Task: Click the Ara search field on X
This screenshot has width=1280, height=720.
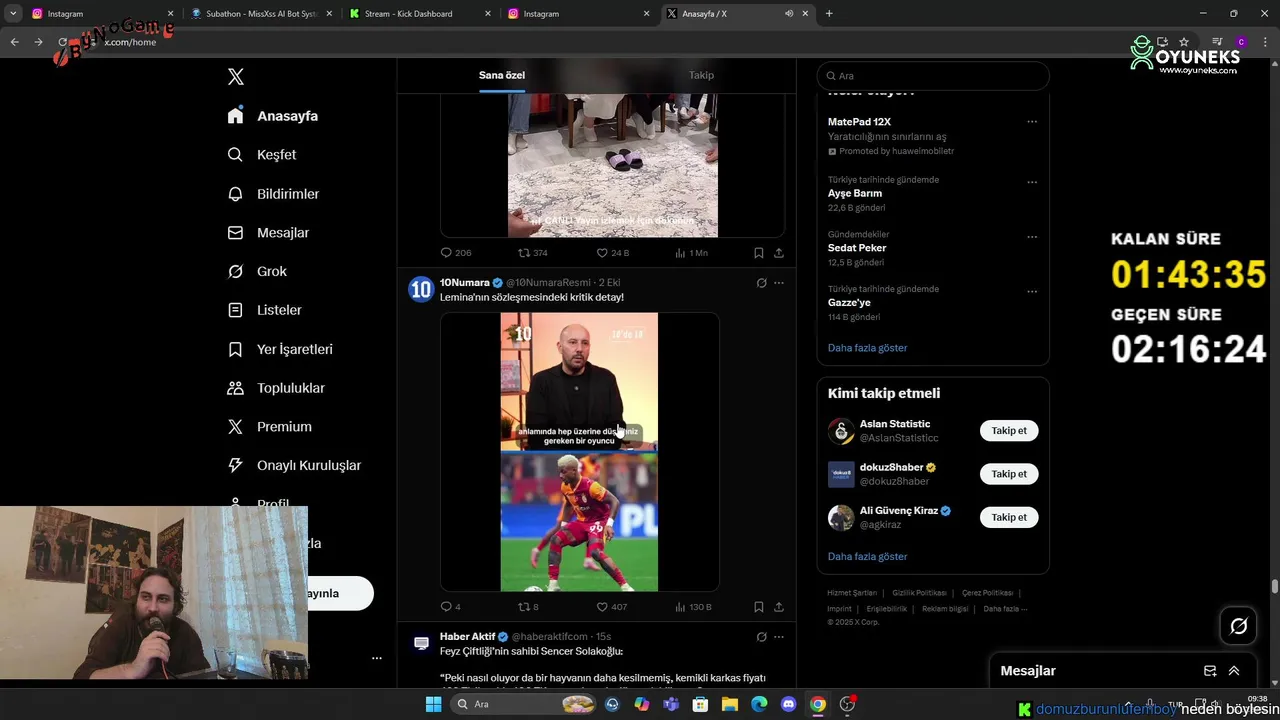Action: coord(933,76)
